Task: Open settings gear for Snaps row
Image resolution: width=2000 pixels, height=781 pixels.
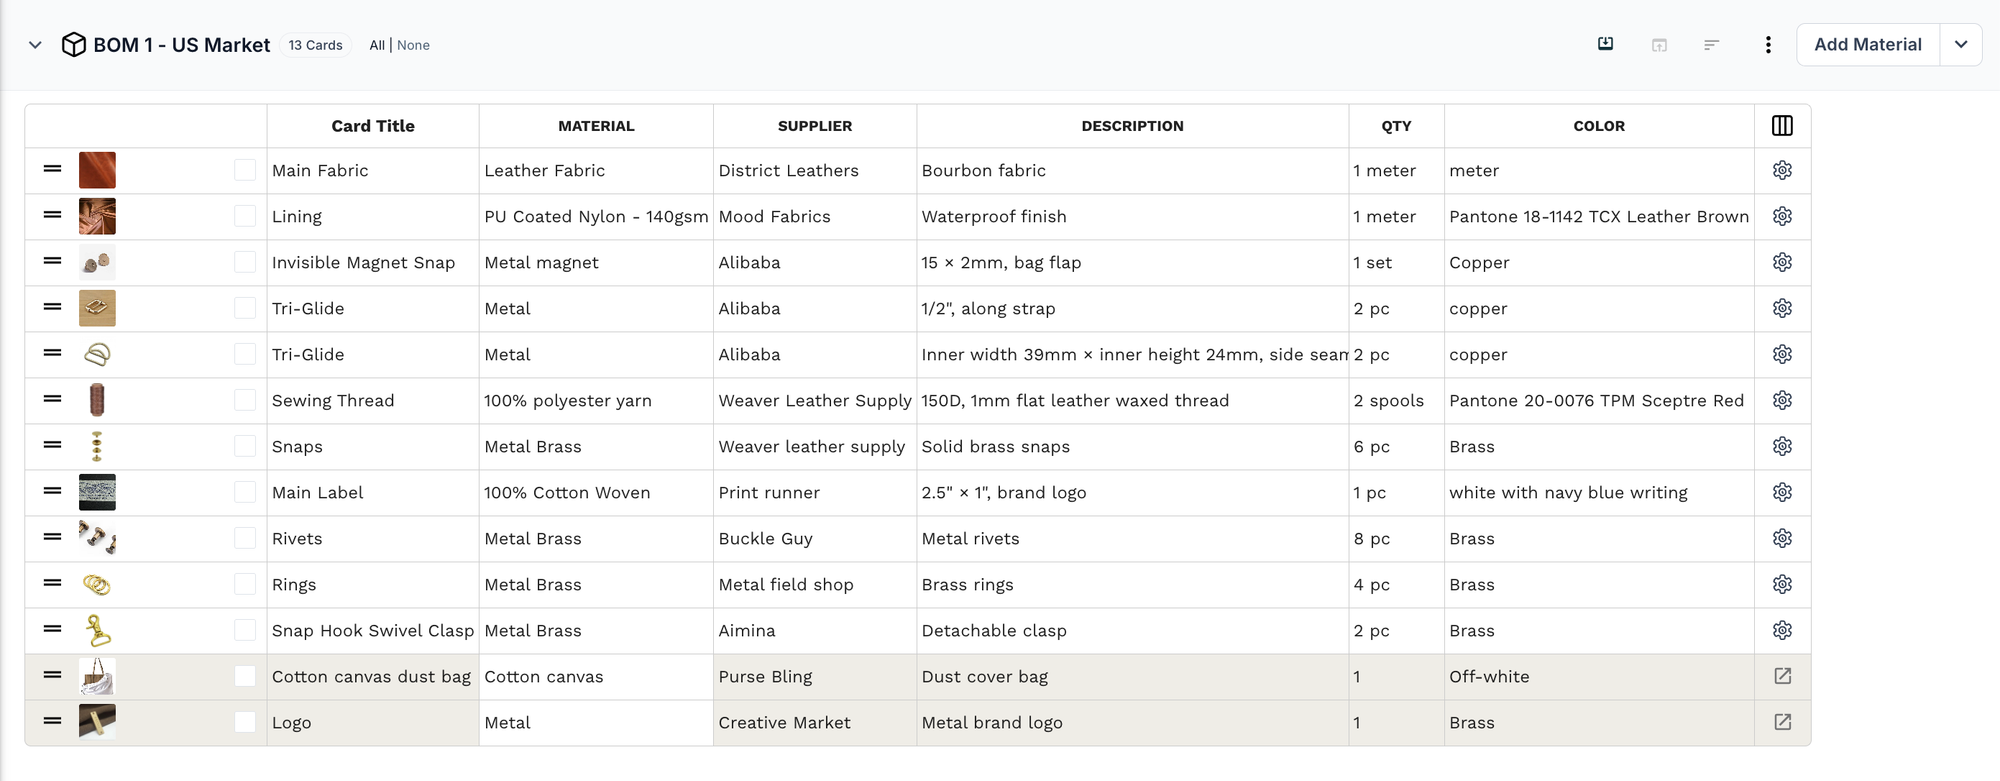Action: click(1782, 446)
